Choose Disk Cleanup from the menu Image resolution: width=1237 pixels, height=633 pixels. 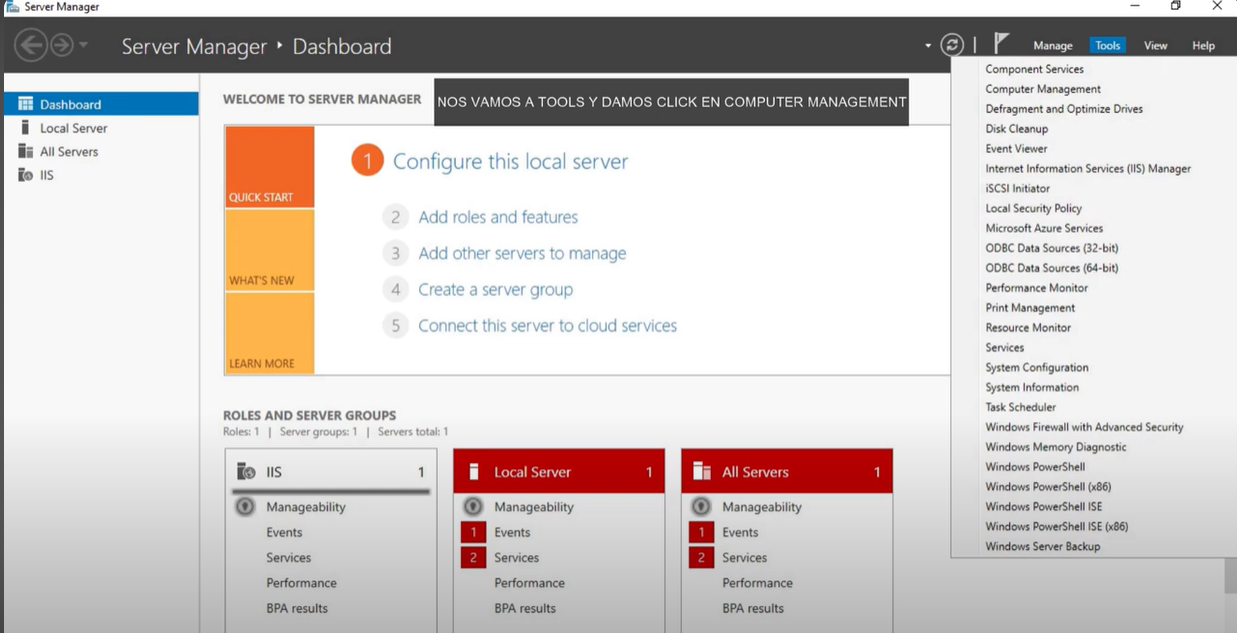[1016, 129]
